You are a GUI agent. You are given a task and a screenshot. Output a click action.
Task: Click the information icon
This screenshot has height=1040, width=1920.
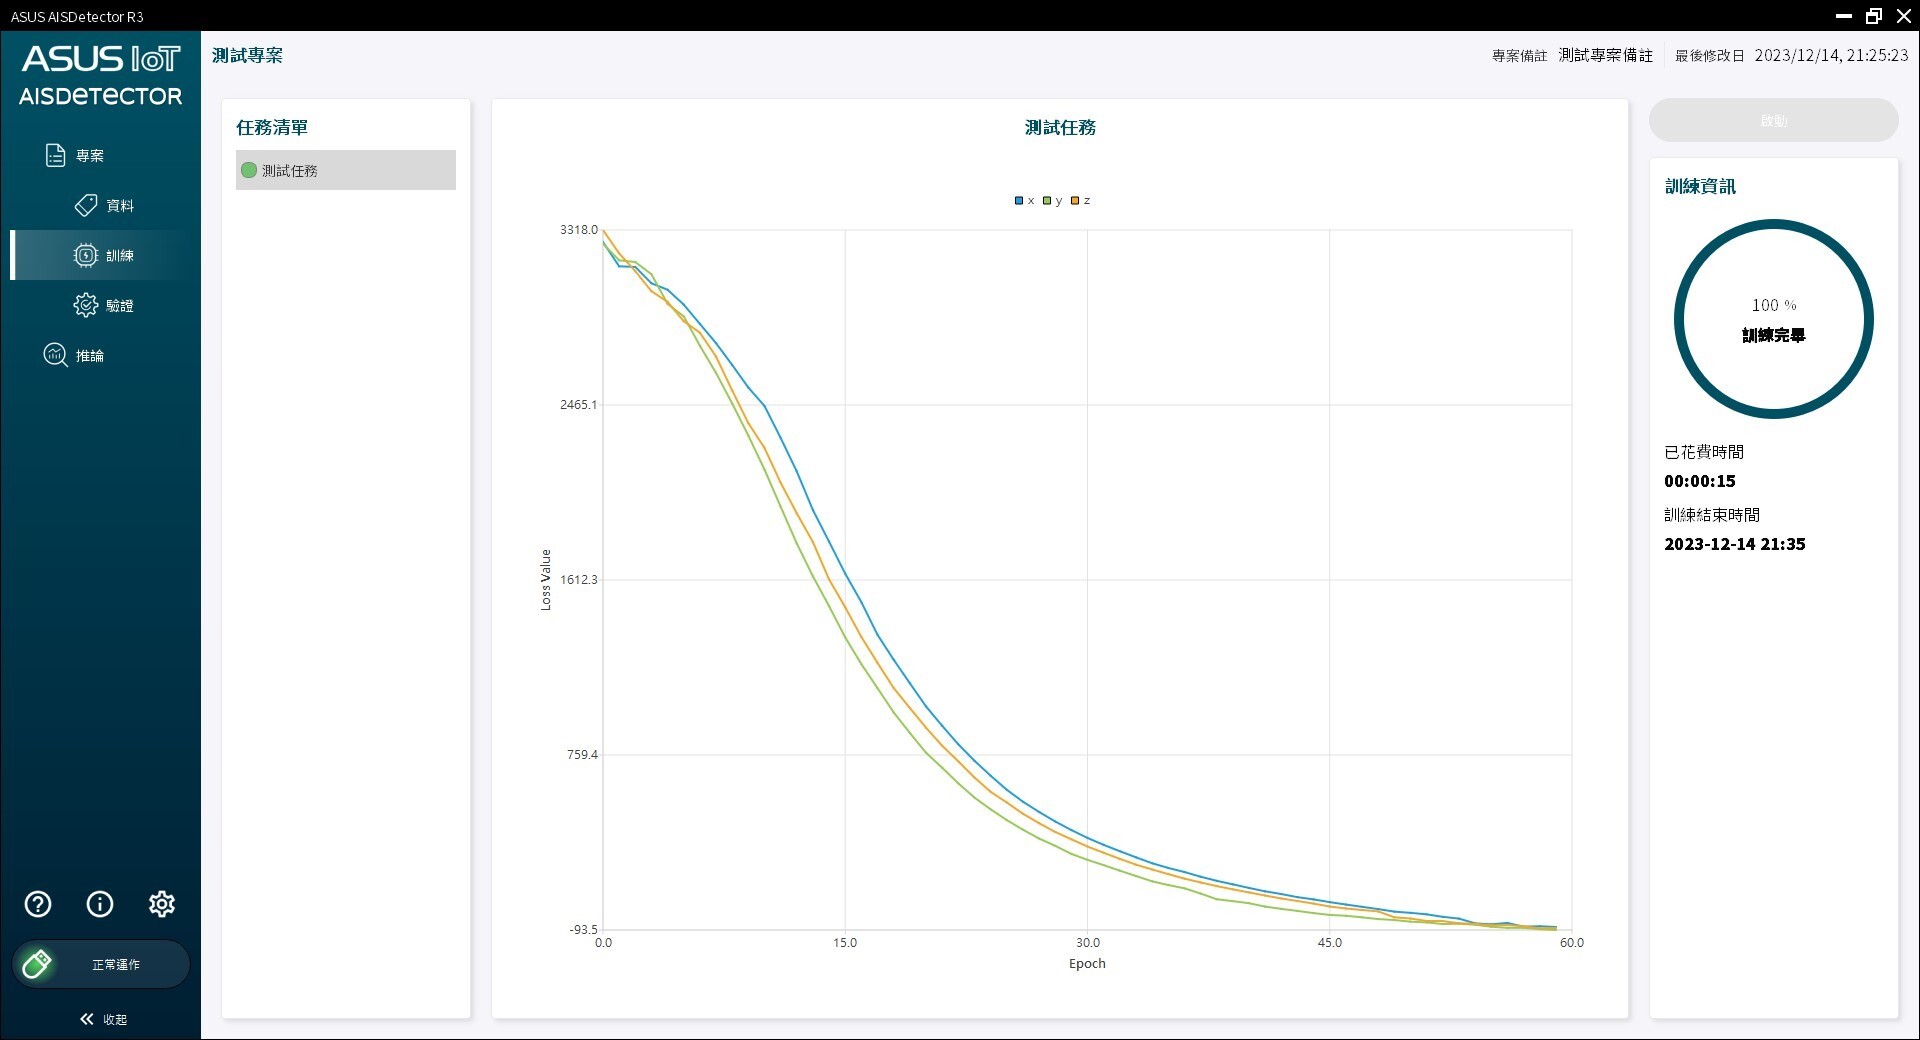[99, 904]
